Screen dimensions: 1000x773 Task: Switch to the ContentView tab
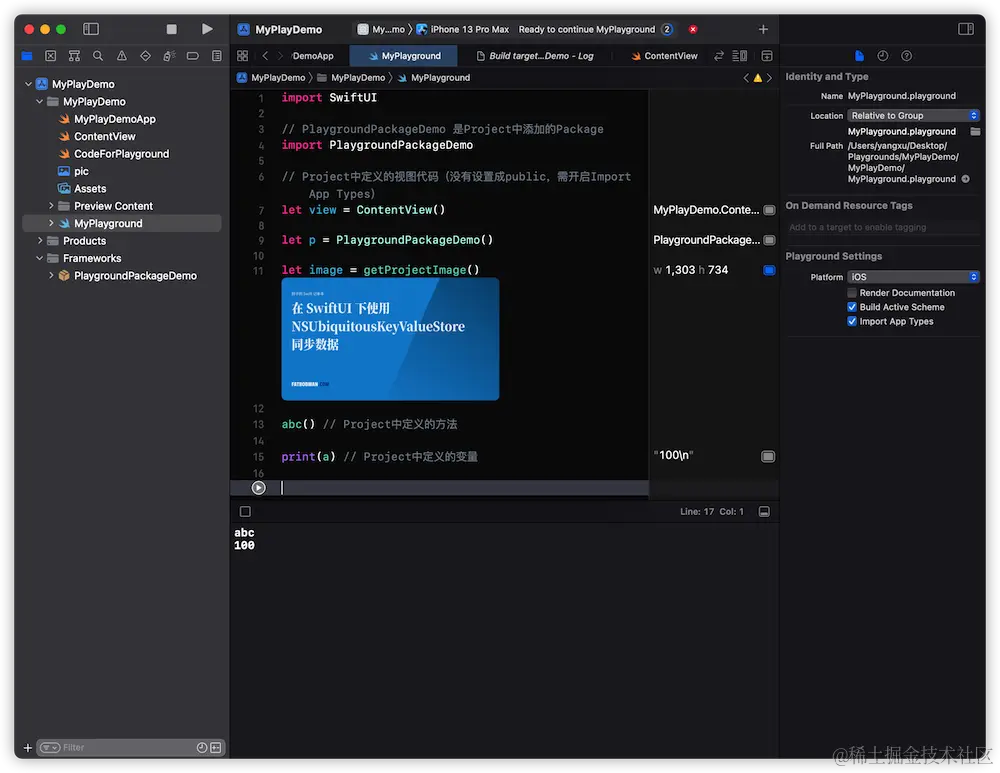click(664, 56)
